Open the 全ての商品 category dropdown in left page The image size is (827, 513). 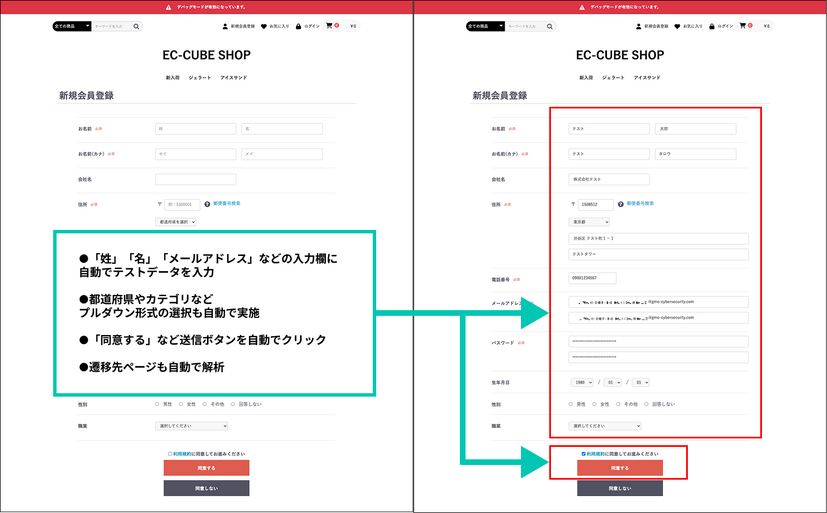click(71, 26)
